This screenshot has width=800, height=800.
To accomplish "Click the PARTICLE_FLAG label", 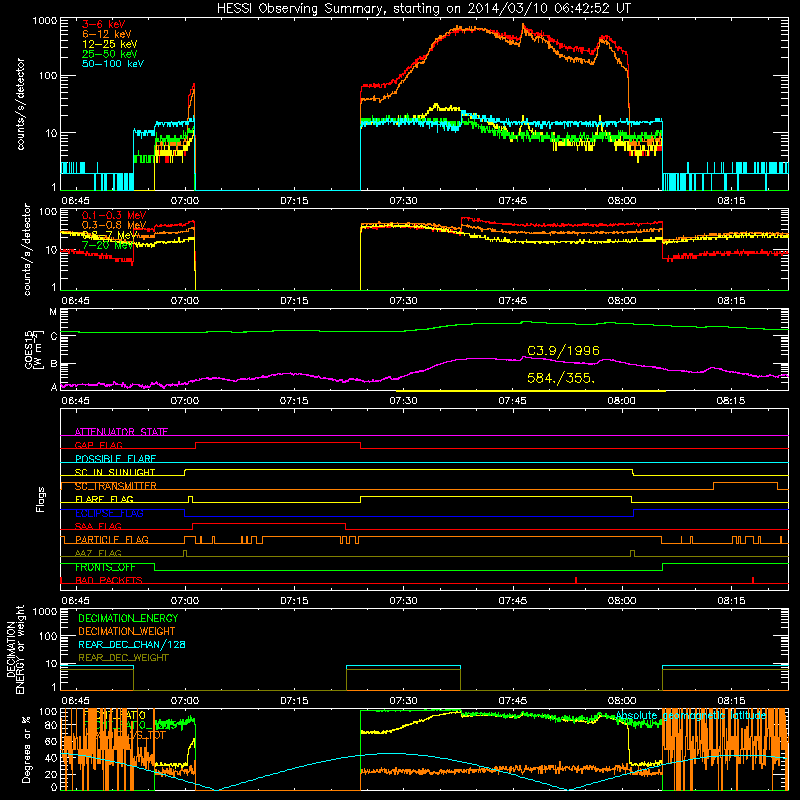I will 112,539.
